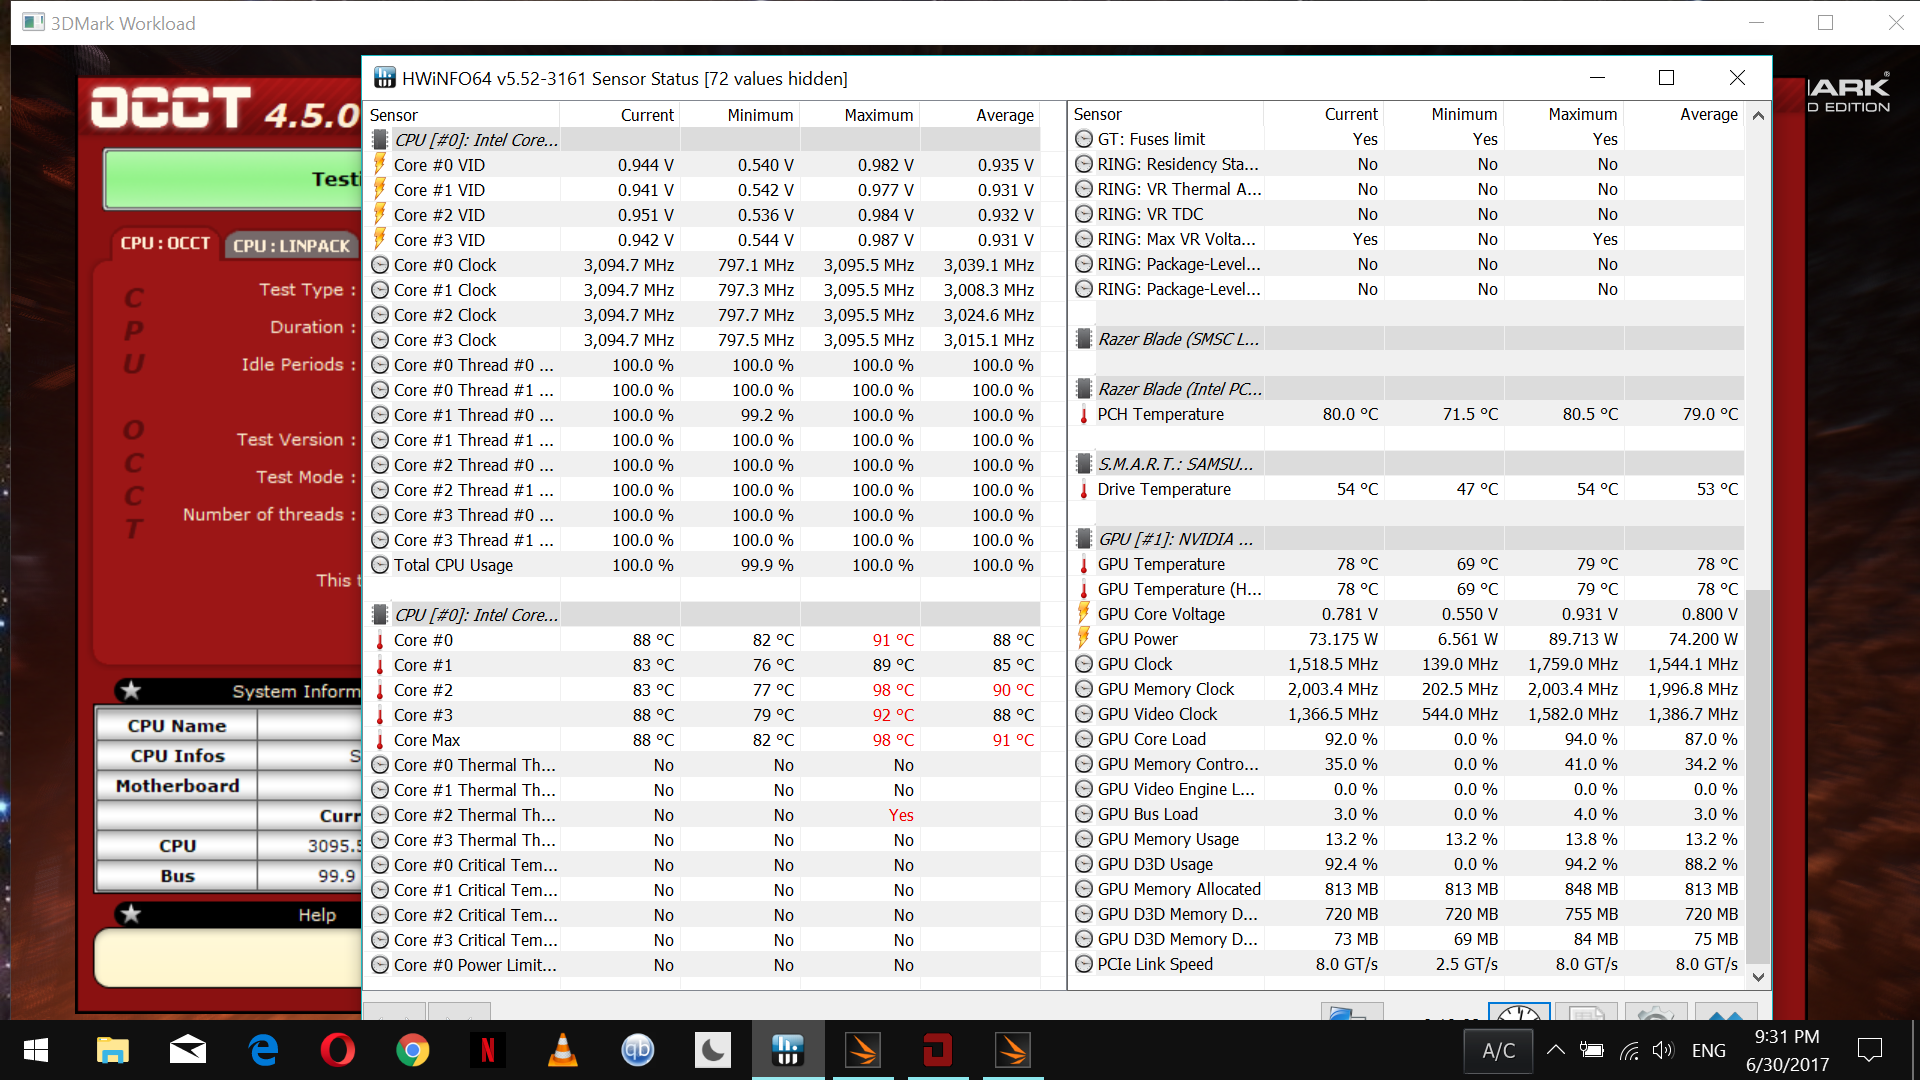Screen dimensions: 1920x1080
Task: Click the green Testing button in OCCT
Action: (234, 179)
